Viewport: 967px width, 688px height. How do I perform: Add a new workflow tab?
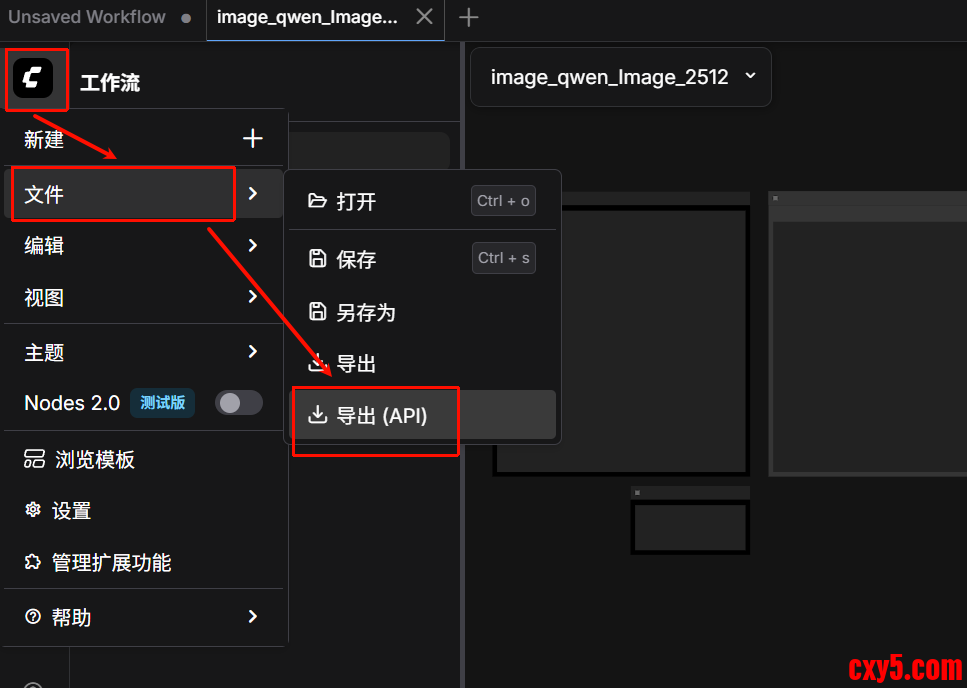(469, 17)
